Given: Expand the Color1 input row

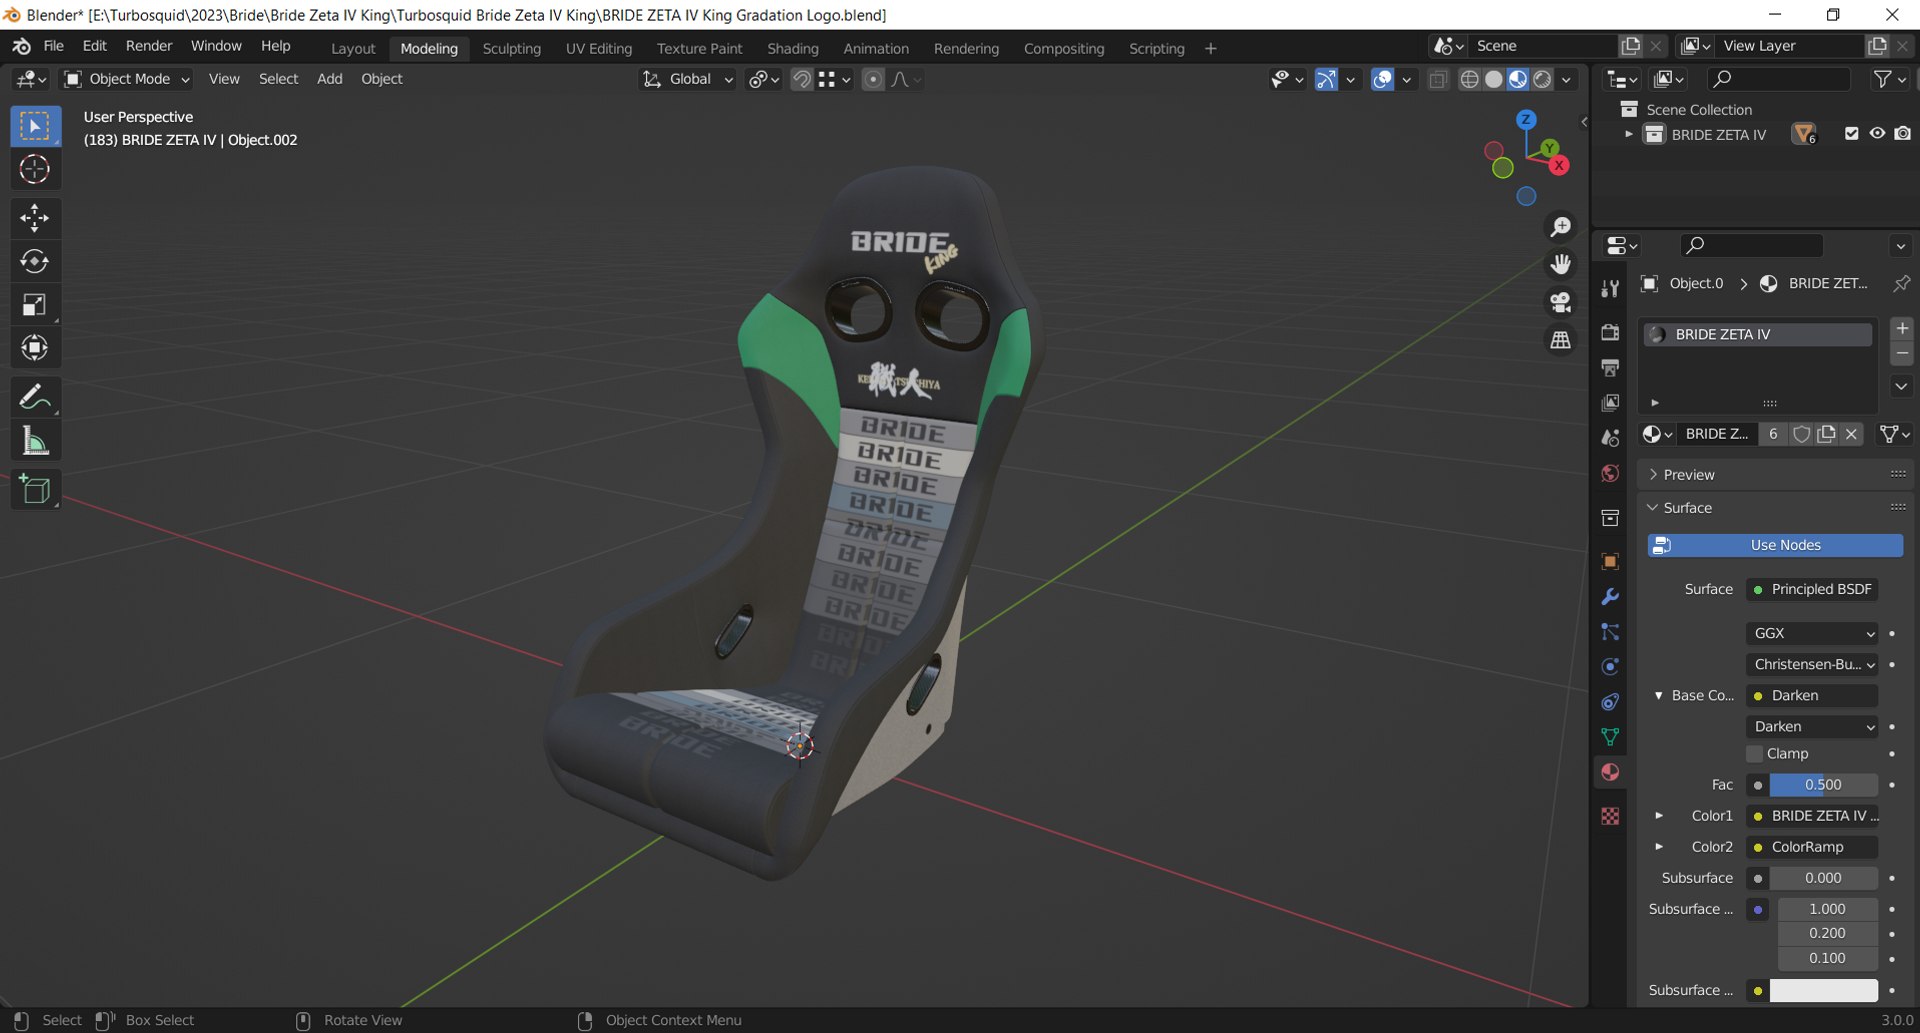Looking at the screenshot, I should (1660, 816).
